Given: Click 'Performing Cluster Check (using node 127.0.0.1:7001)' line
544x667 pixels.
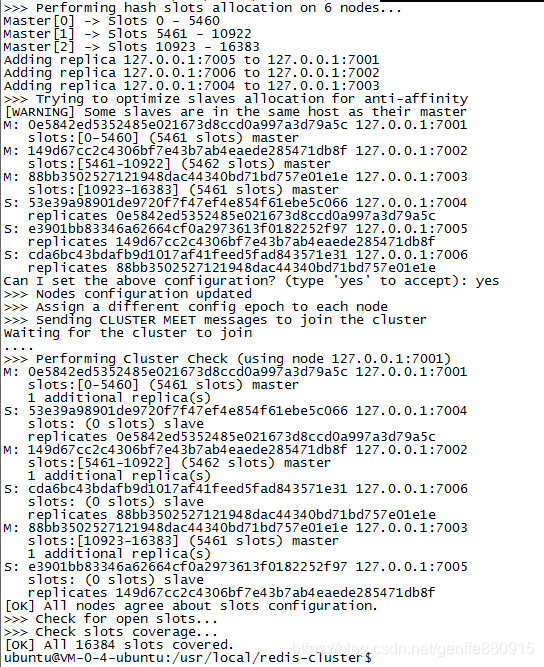Looking at the screenshot, I should coord(227,359).
